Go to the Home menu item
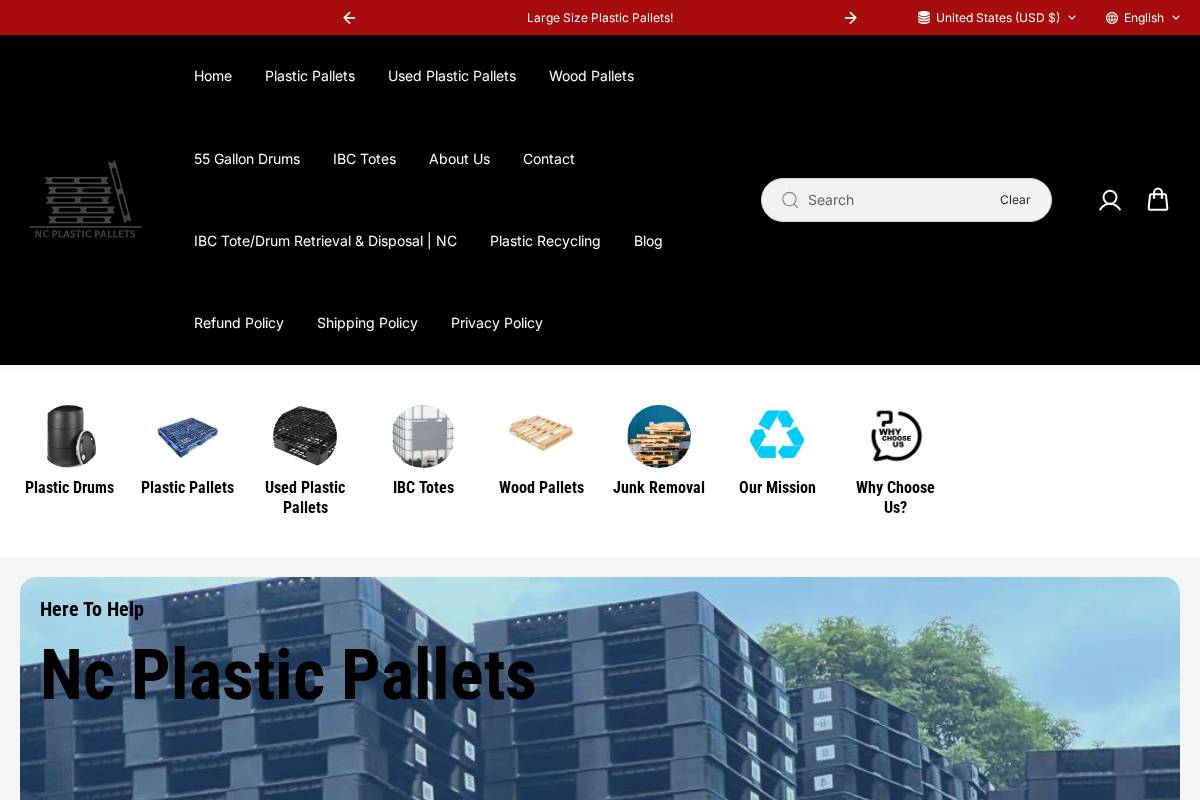Viewport: 1200px width, 800px height. pos(213,76)
